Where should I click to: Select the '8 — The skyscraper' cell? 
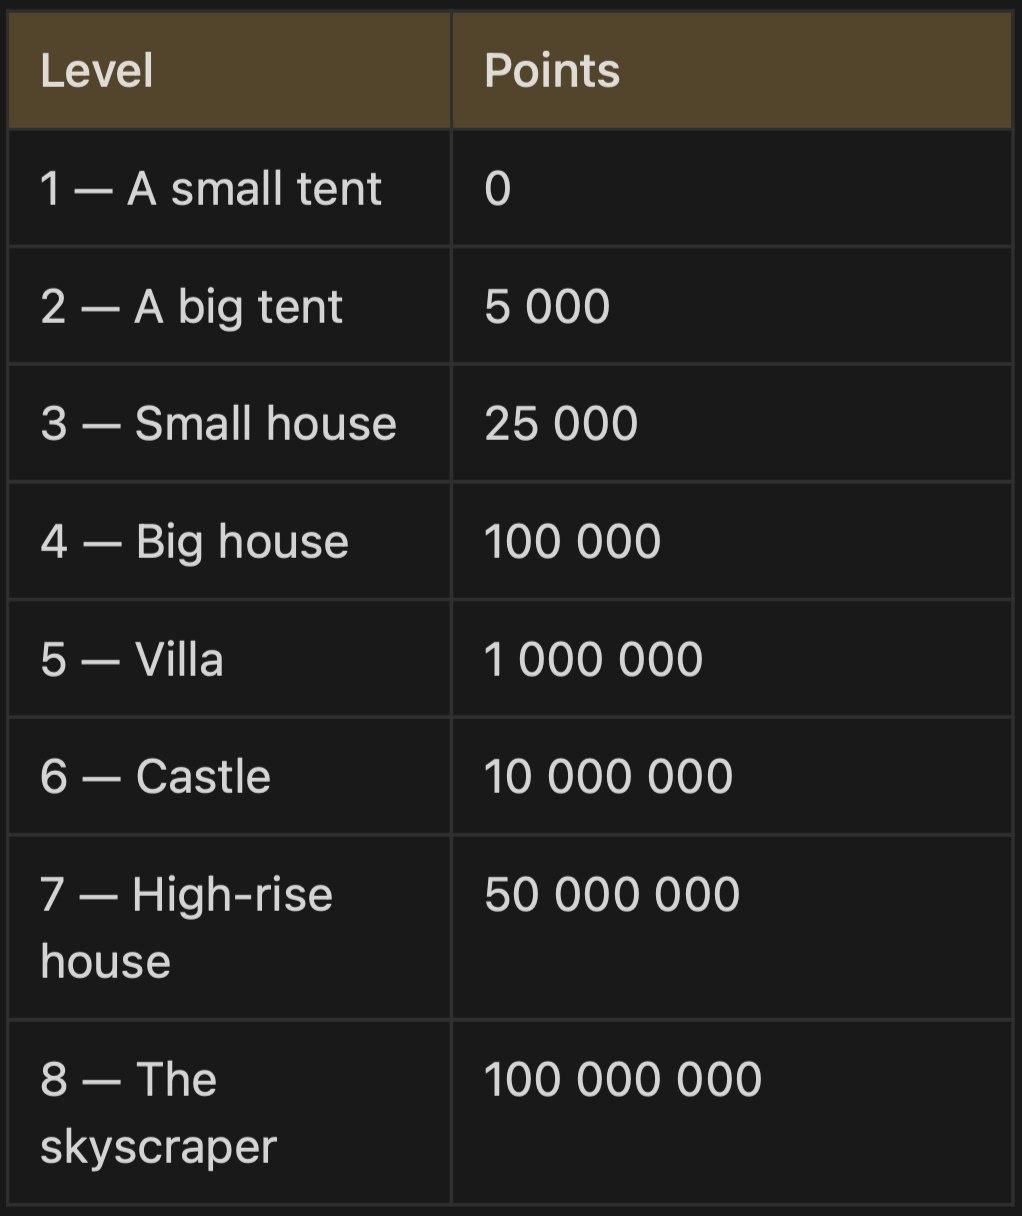click(x=230, y=1112)
